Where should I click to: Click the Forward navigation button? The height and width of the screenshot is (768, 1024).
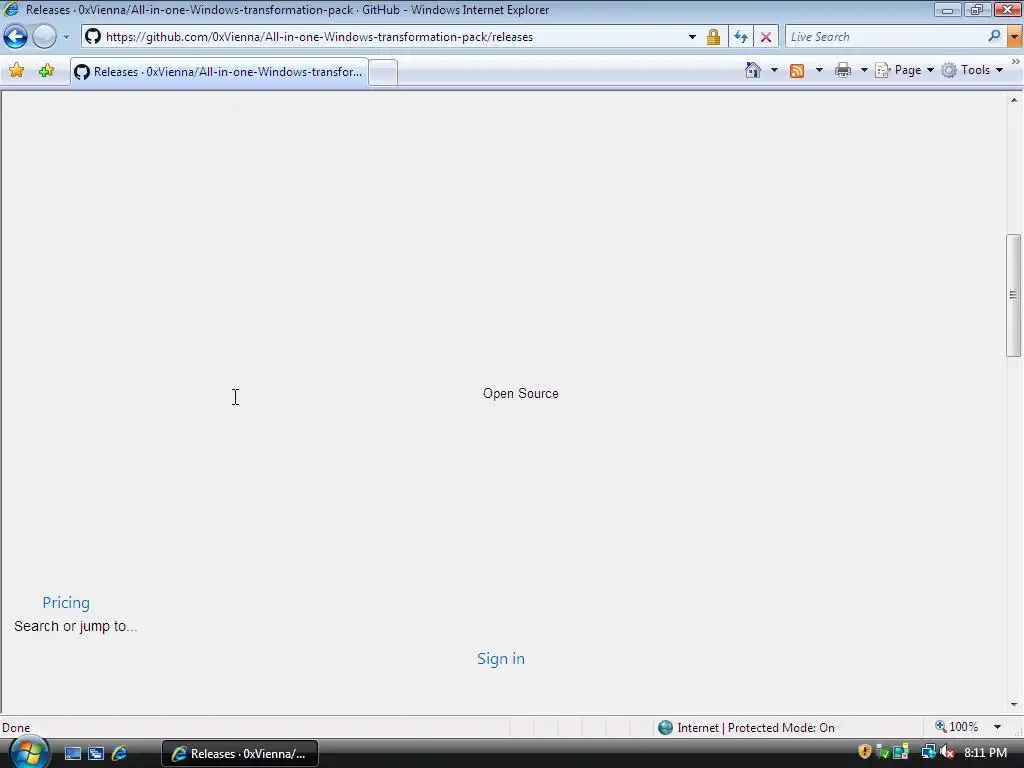coord(44,37)
